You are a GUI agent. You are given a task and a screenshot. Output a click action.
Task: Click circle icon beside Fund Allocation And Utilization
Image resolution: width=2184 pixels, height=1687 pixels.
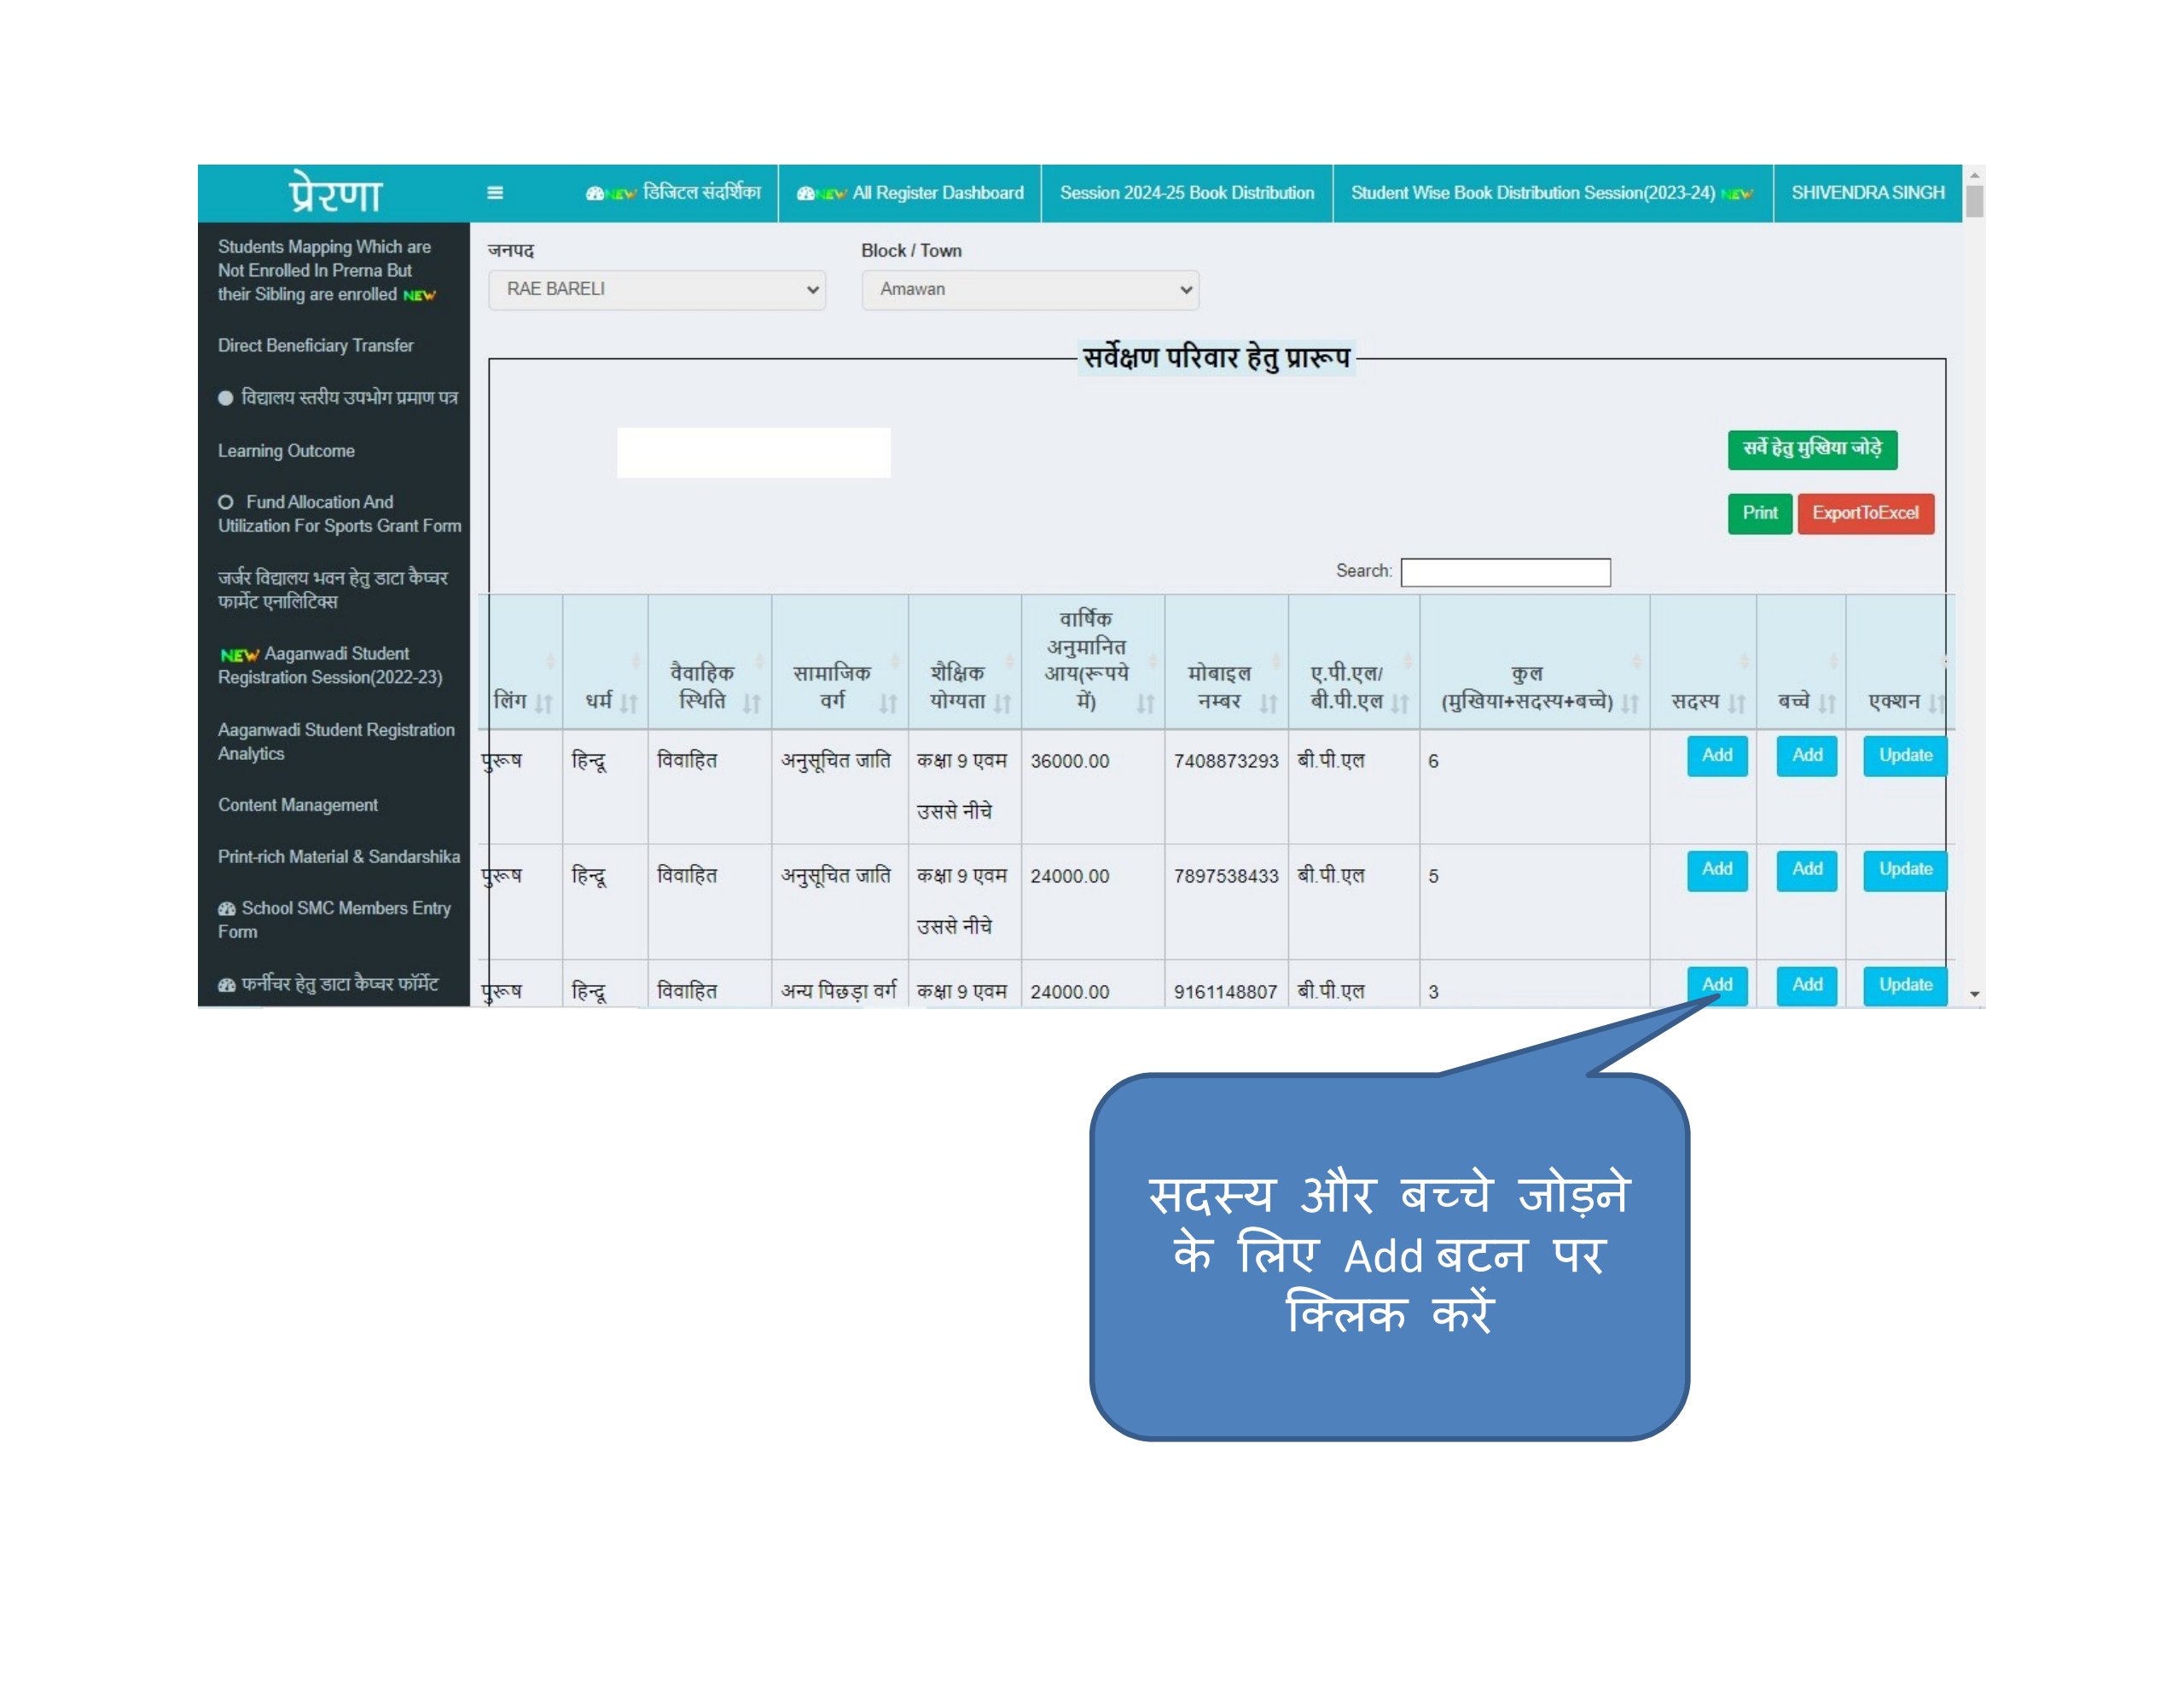click(x=226, y=502)
